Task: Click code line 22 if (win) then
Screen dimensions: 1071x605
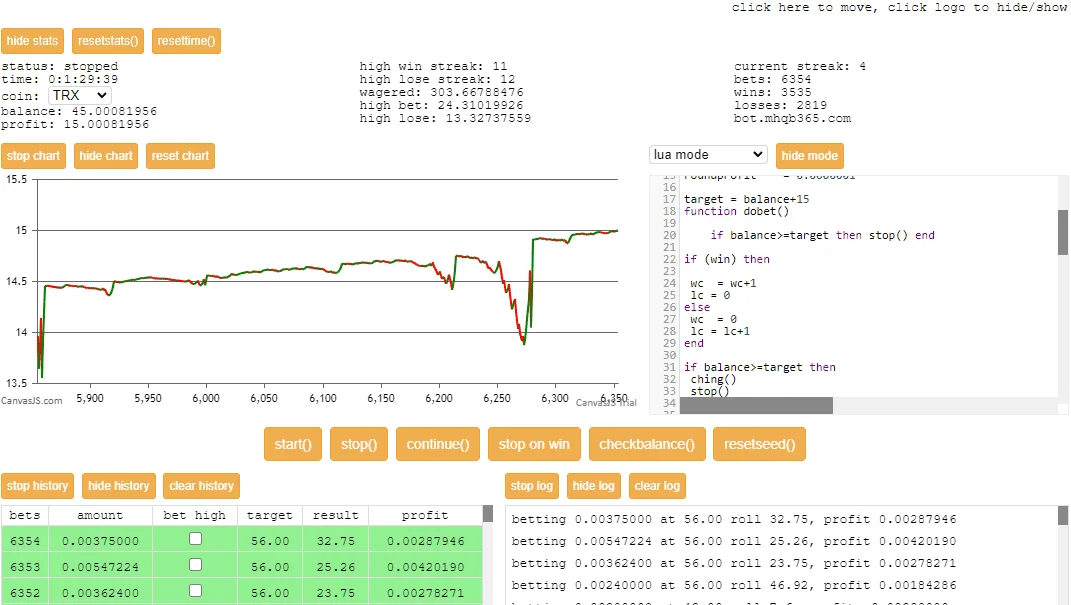Action: [727, 259]
